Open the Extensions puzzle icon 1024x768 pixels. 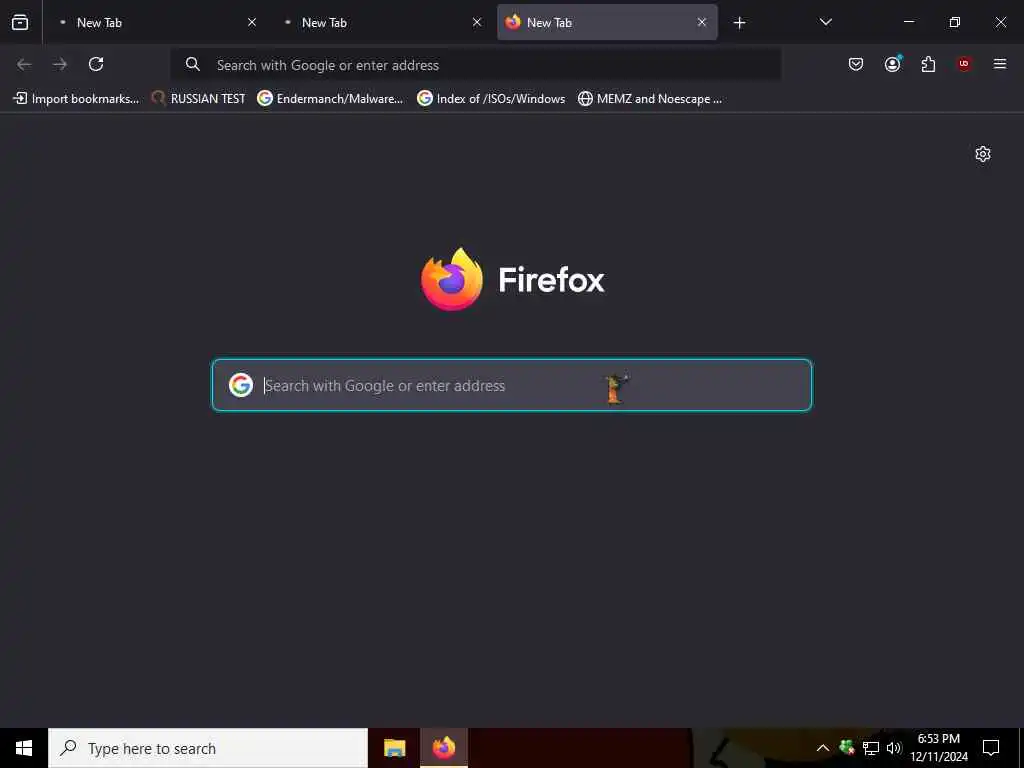pos(928,64)
